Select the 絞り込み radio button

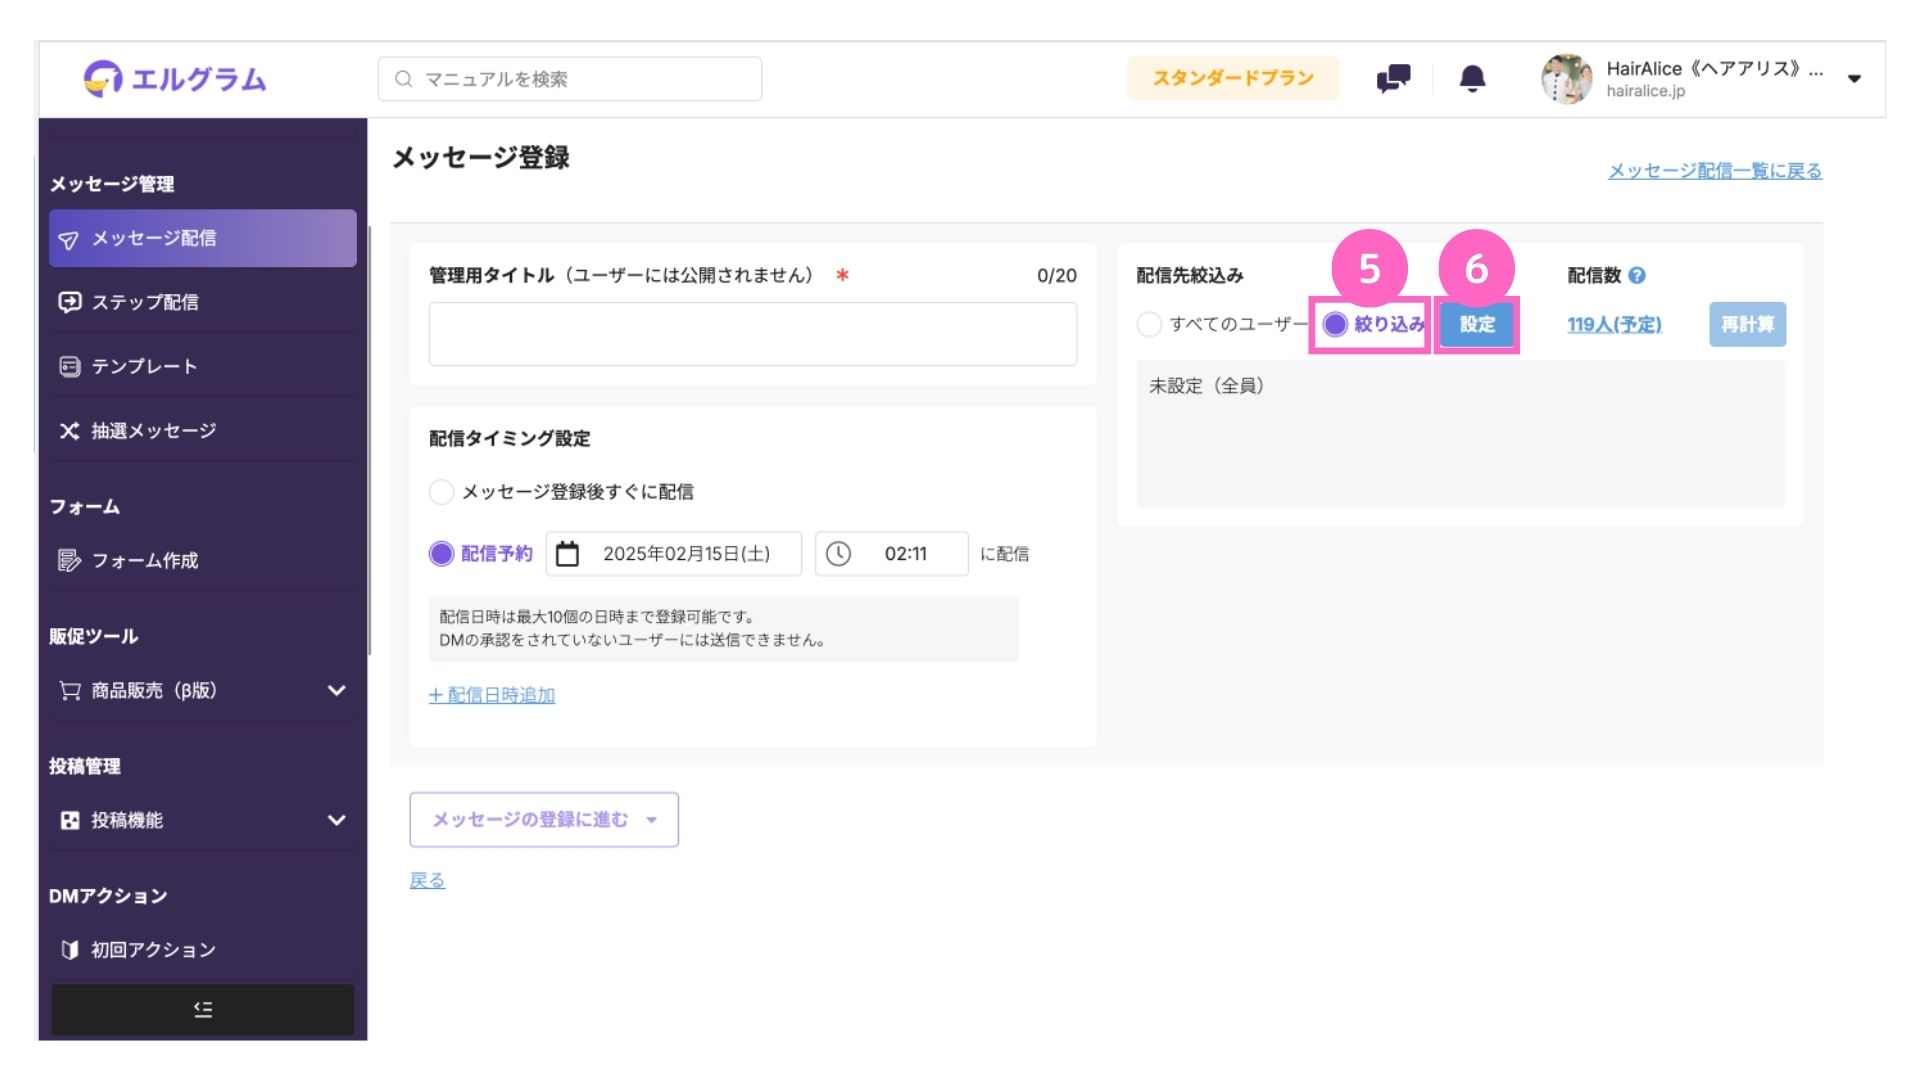pos(1335,324)
